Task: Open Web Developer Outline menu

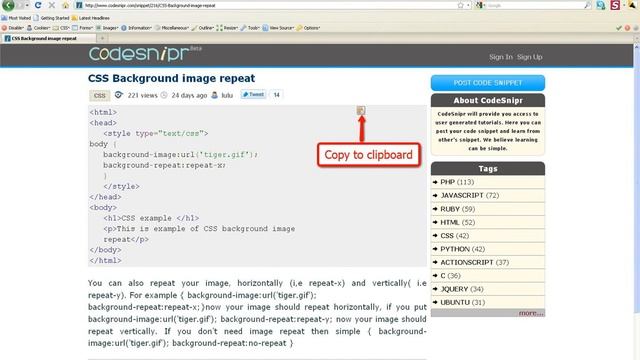Action: click(x=203, y=28)
